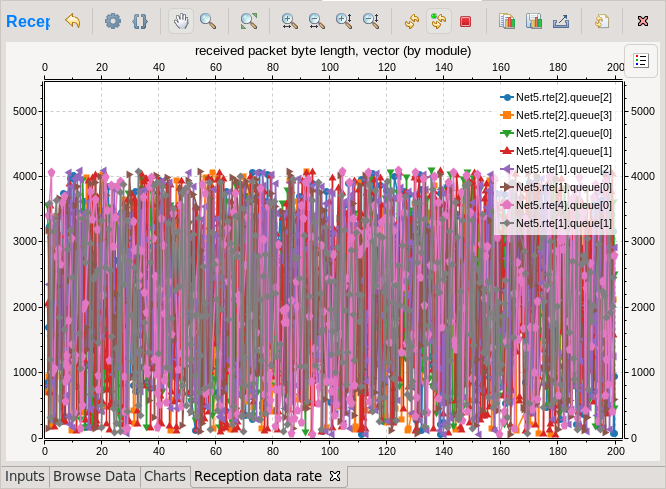666x489 pixels.
Task: Open the chart script editor braces icon
Action: point(140,21)
